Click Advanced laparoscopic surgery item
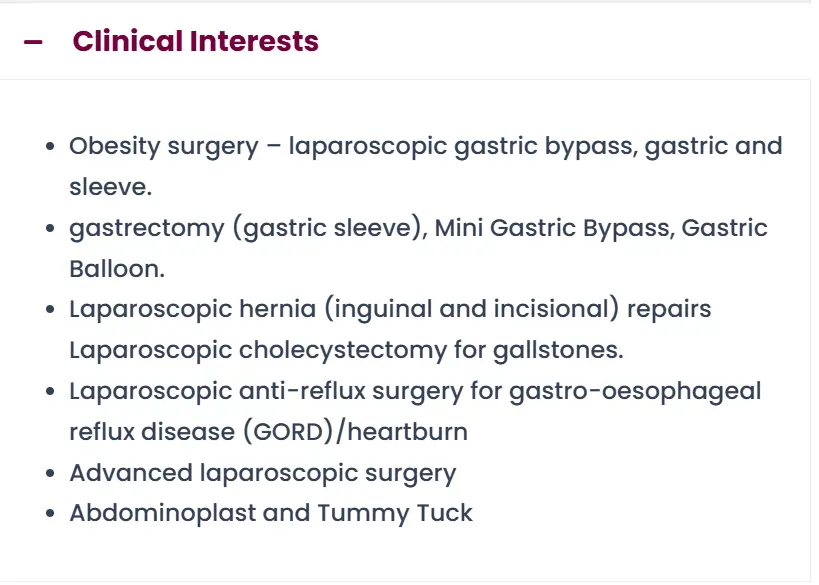 [x=262, y=473]
